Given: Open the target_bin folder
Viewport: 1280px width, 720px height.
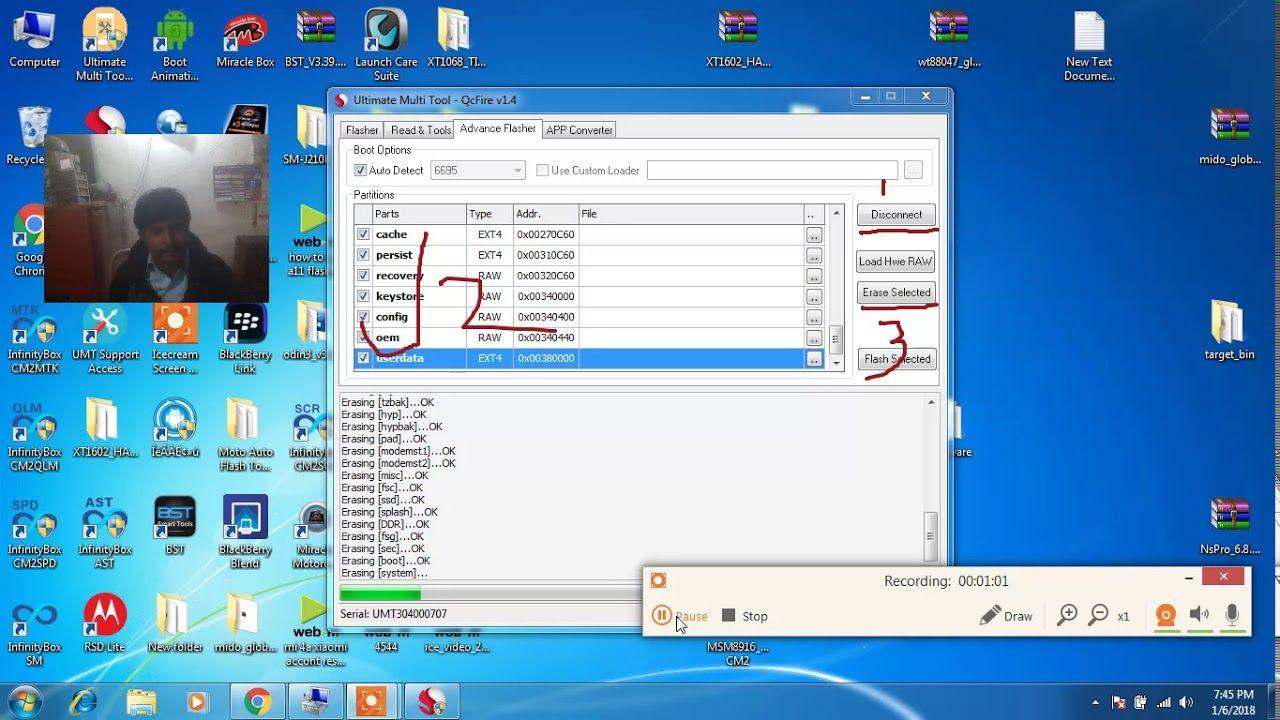Looking at the screenshot, I should coord(1229,330).
